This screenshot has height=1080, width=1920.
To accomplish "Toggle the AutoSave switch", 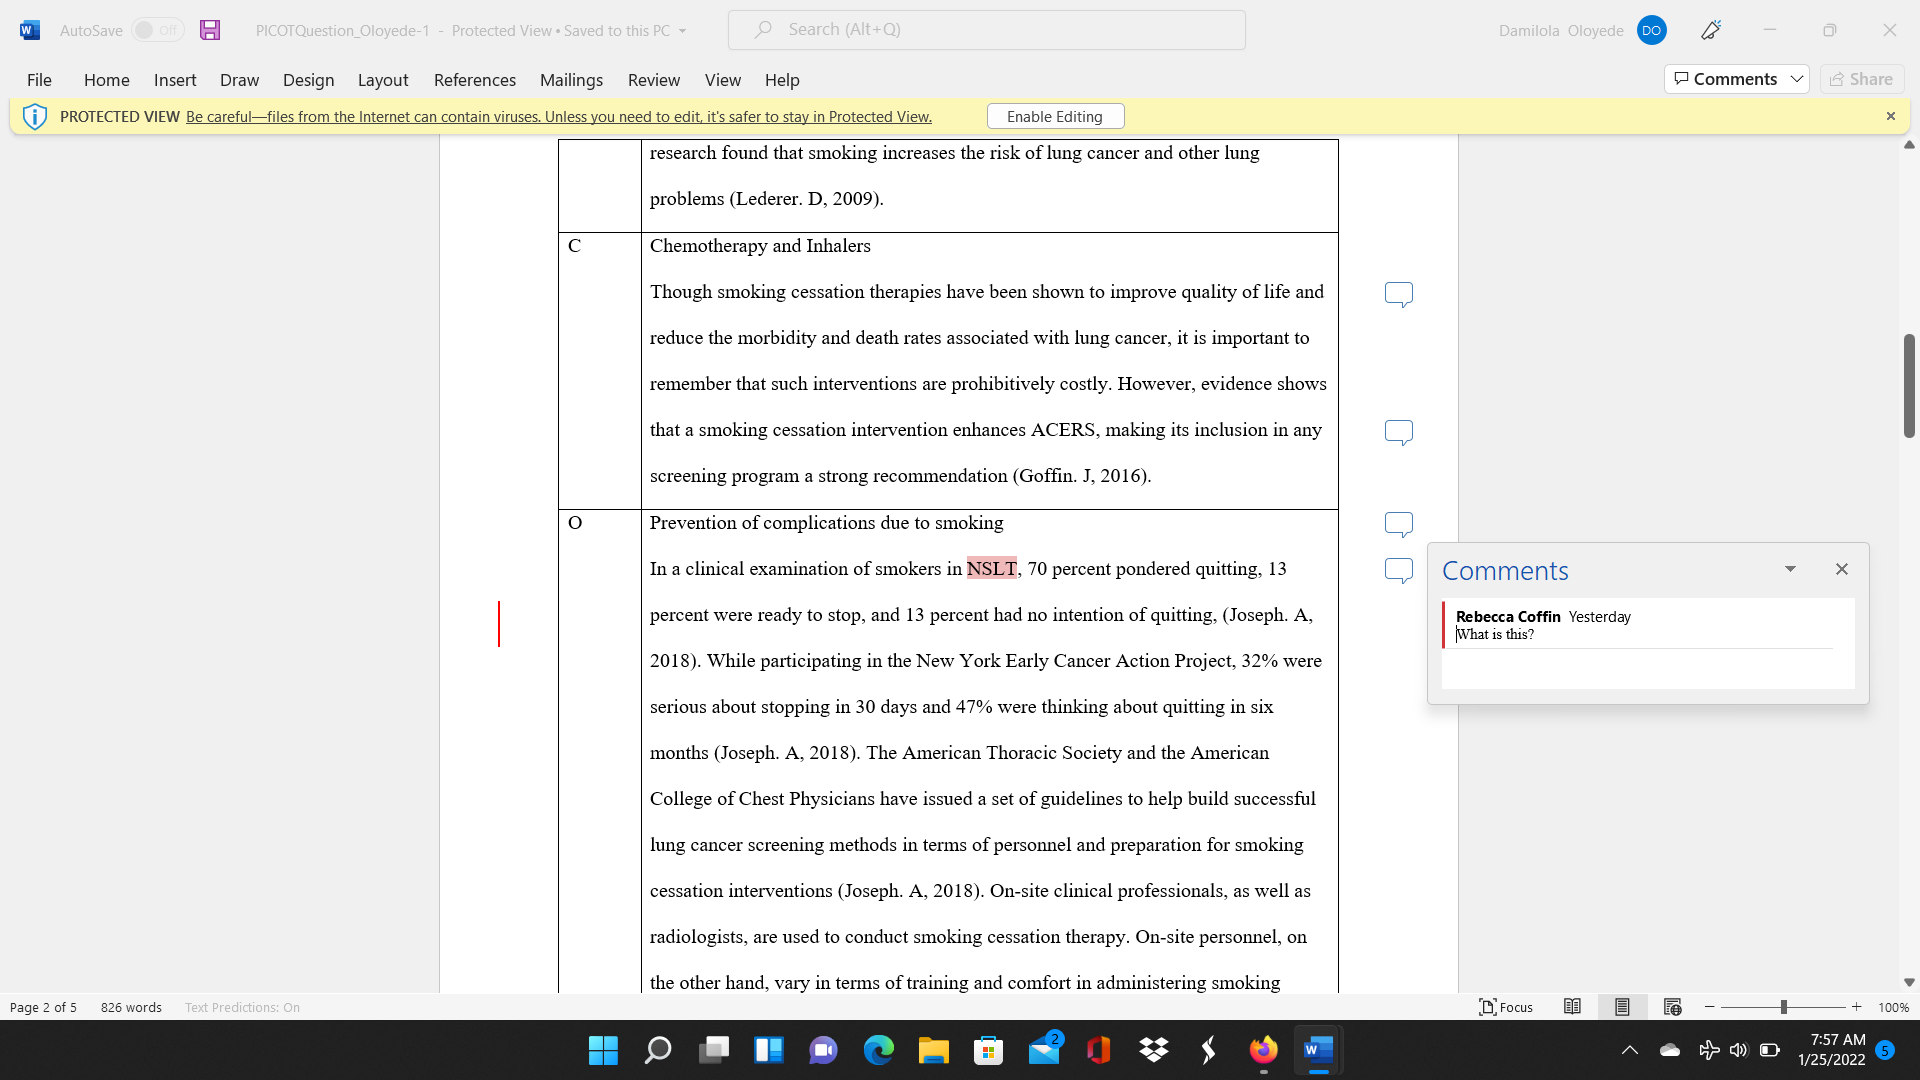I will coord(157,30).
